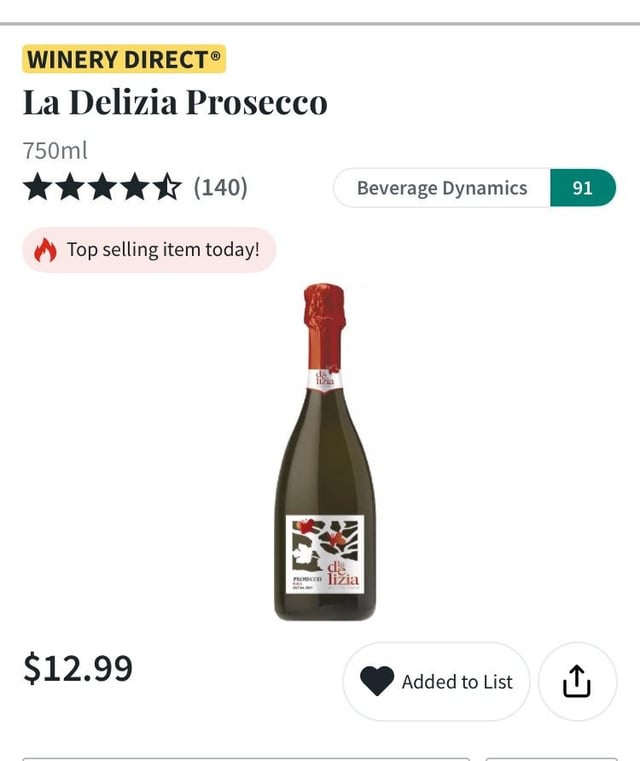Toggle the Added to List button
Viewport: 640px width, 761px height.
436,682
